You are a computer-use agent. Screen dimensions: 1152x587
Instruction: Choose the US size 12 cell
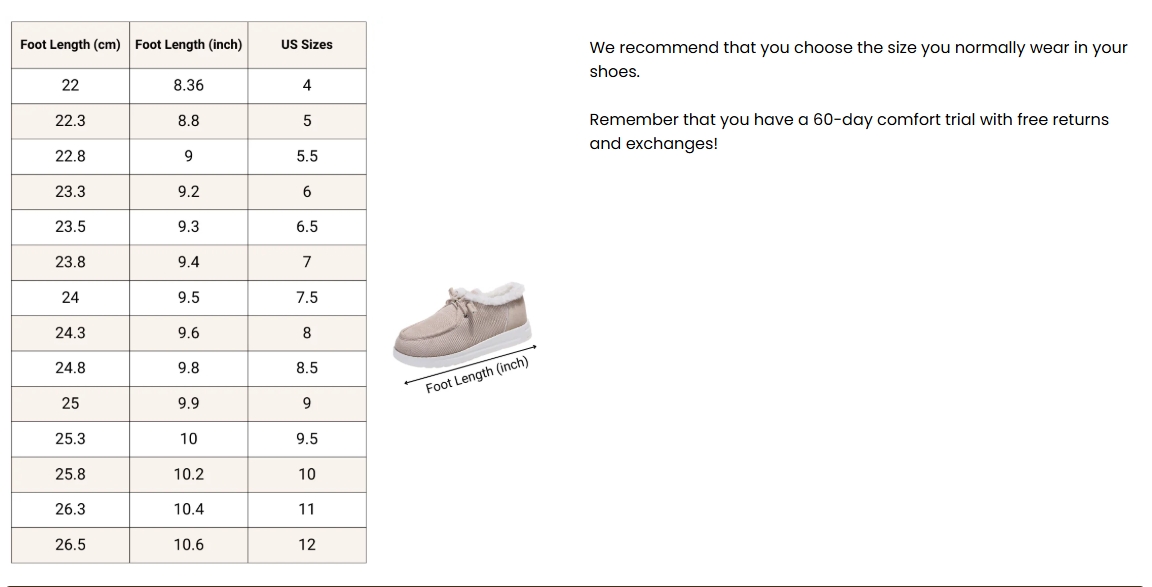(307, 545)
